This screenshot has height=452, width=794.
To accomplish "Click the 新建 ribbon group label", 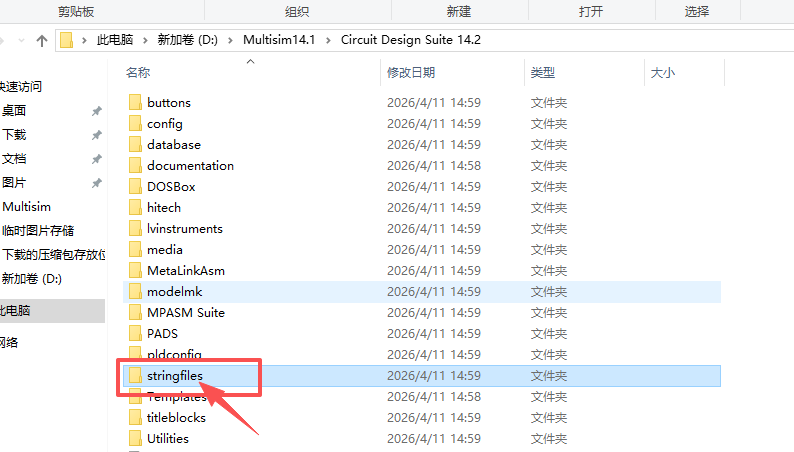I will 459,12.
